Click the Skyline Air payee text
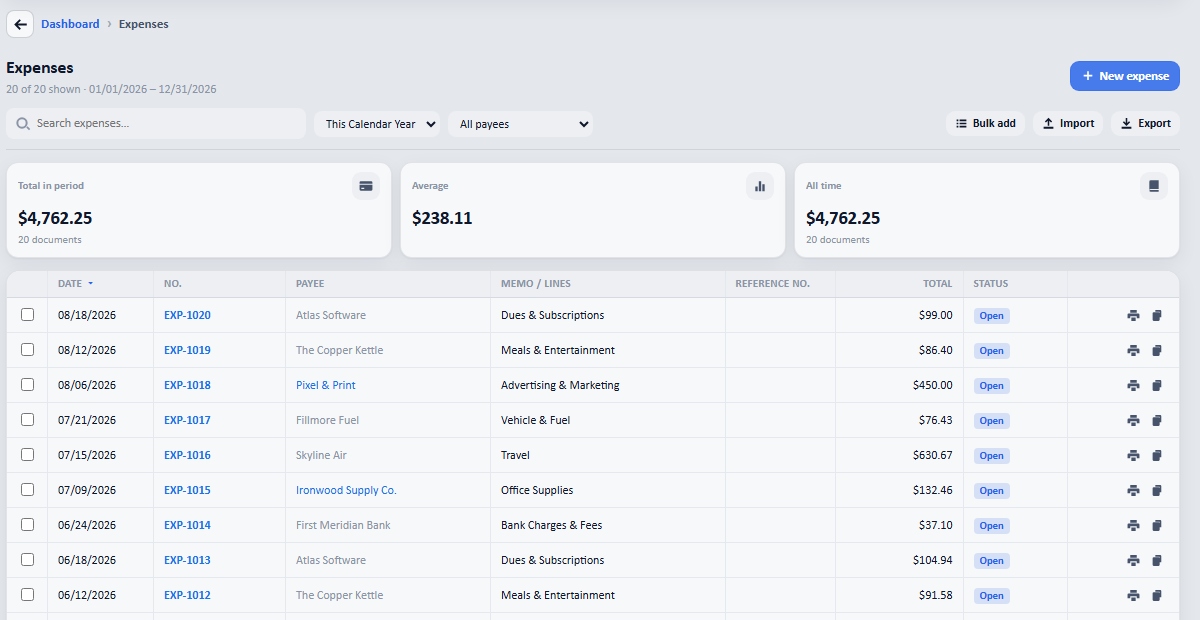 coord(321,456)
